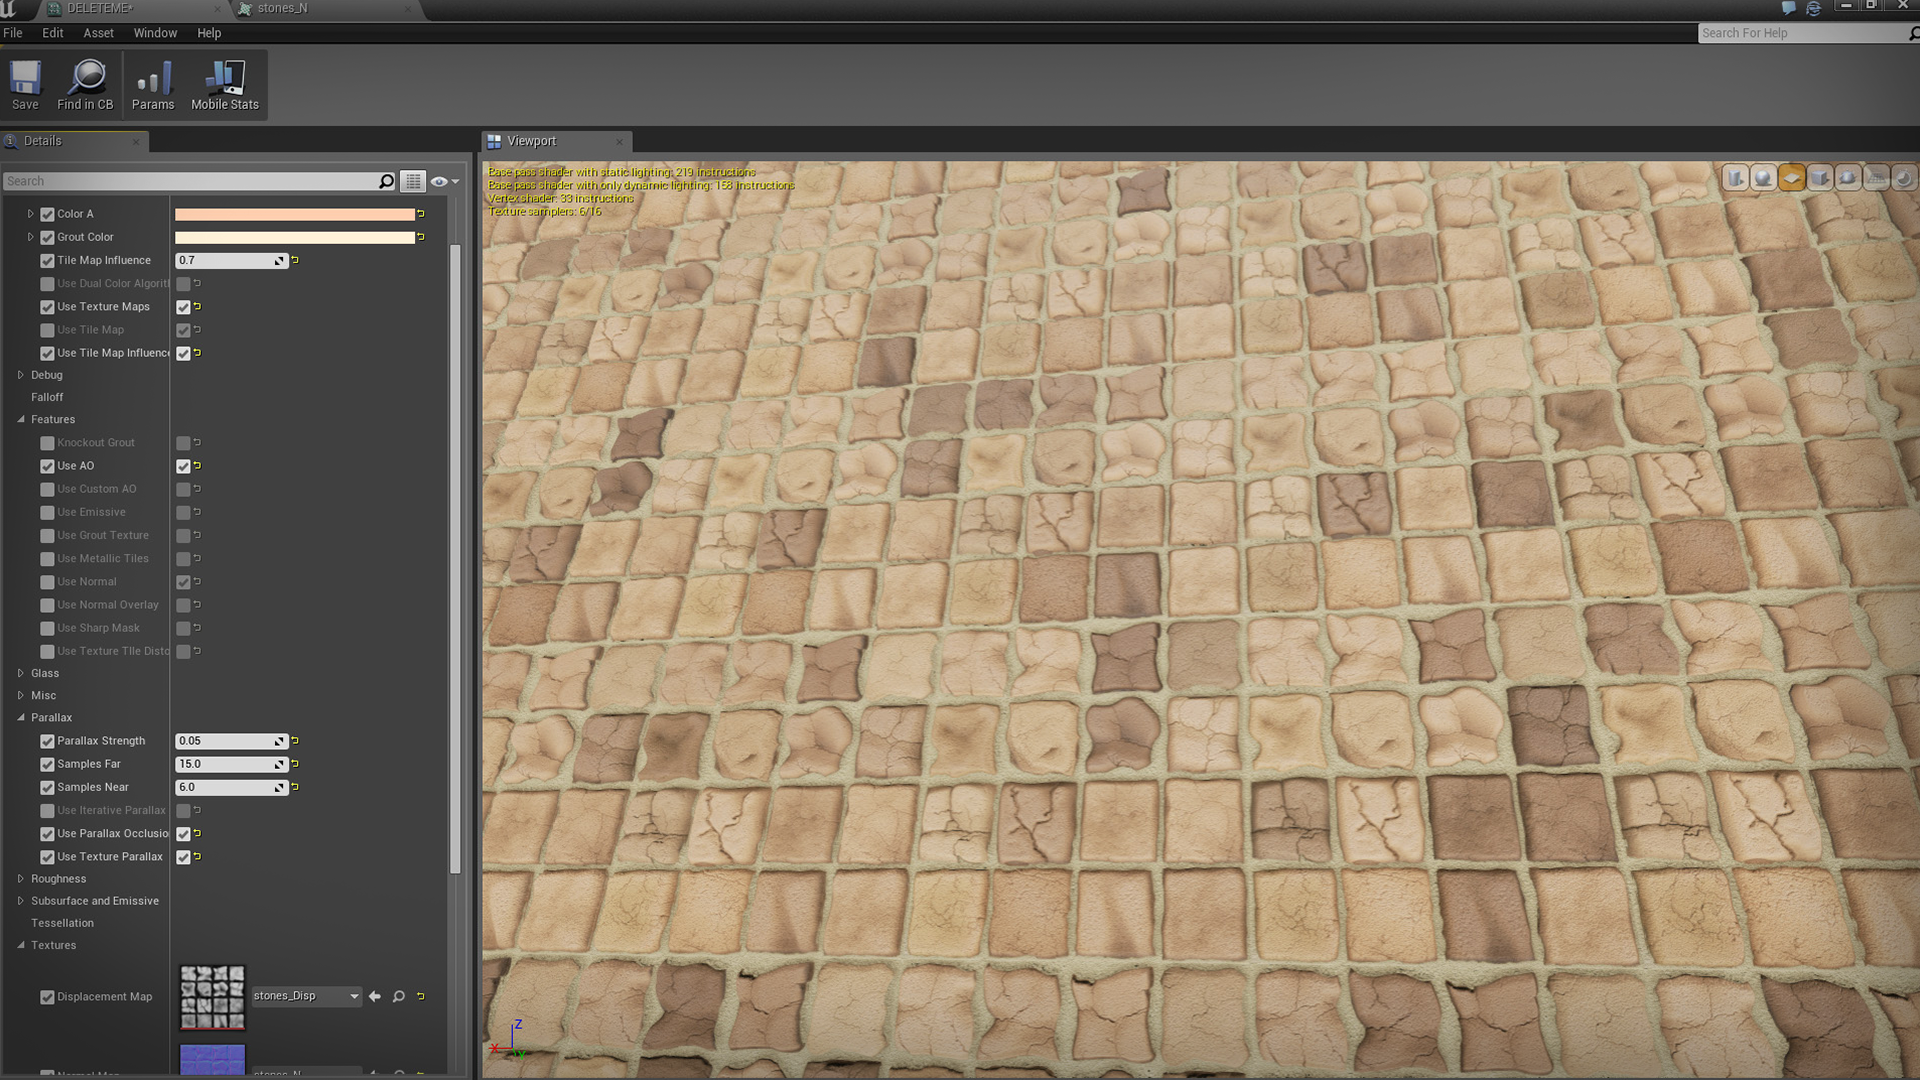Click Find in CB toolbar icon
The width and height of the screenshot is (1920, 1080).
(x=85, y=84)
